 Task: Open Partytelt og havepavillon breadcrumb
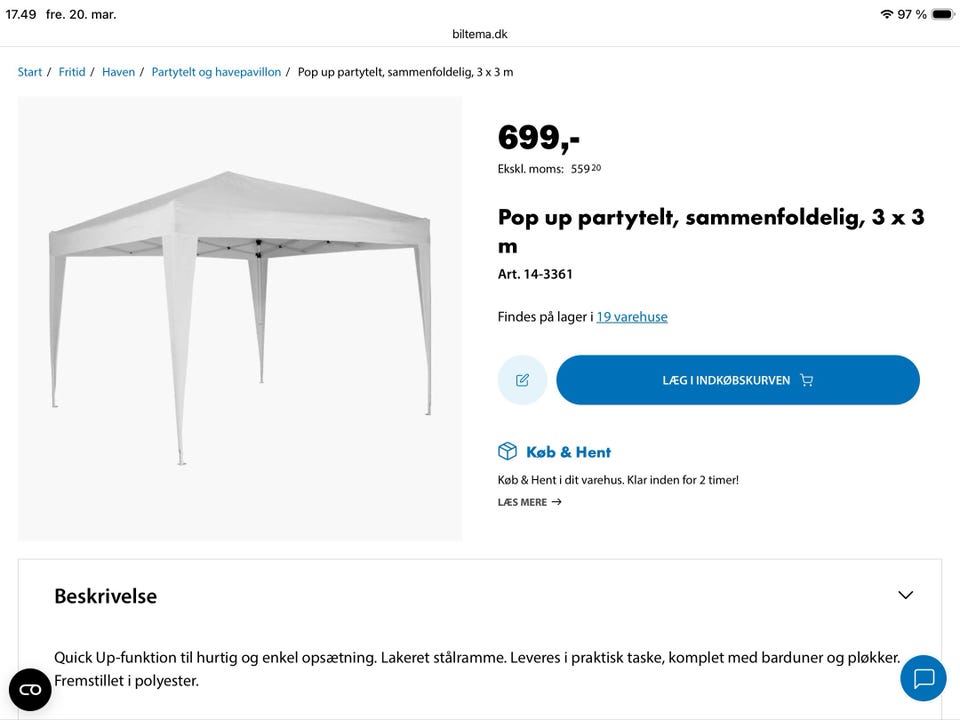tap(216, 72)
